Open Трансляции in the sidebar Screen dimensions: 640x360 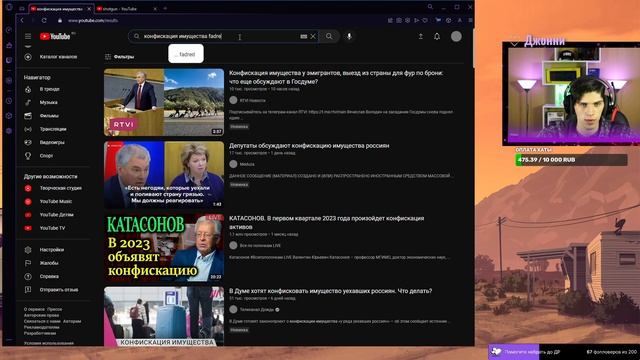point(53,129)
